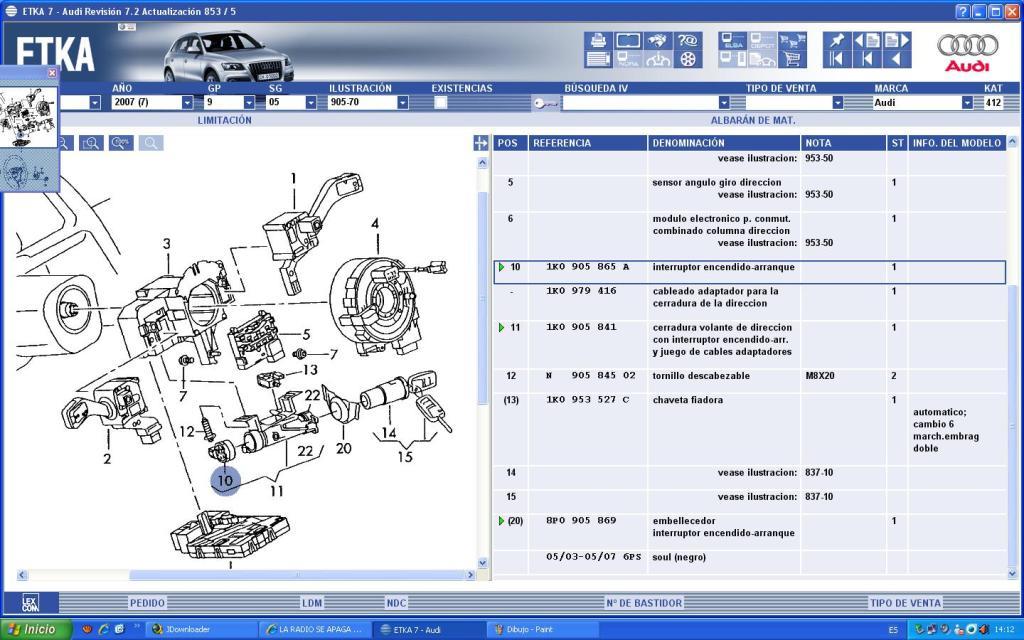Expand the SG dropdown
Screen dimensions: 1024x640
(x=311, y=103)
